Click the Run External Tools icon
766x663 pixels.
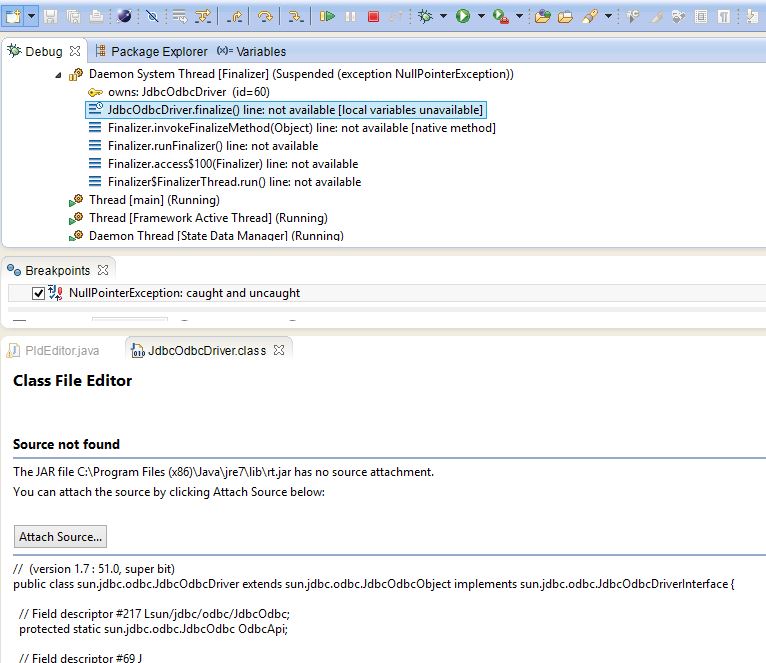[501, 17]
